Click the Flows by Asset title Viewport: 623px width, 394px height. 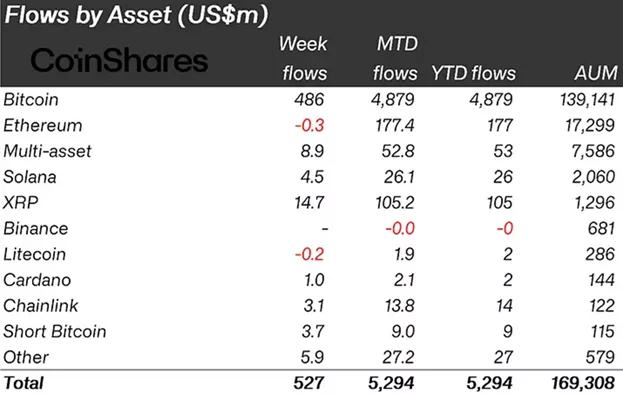(x=136, y=15)
